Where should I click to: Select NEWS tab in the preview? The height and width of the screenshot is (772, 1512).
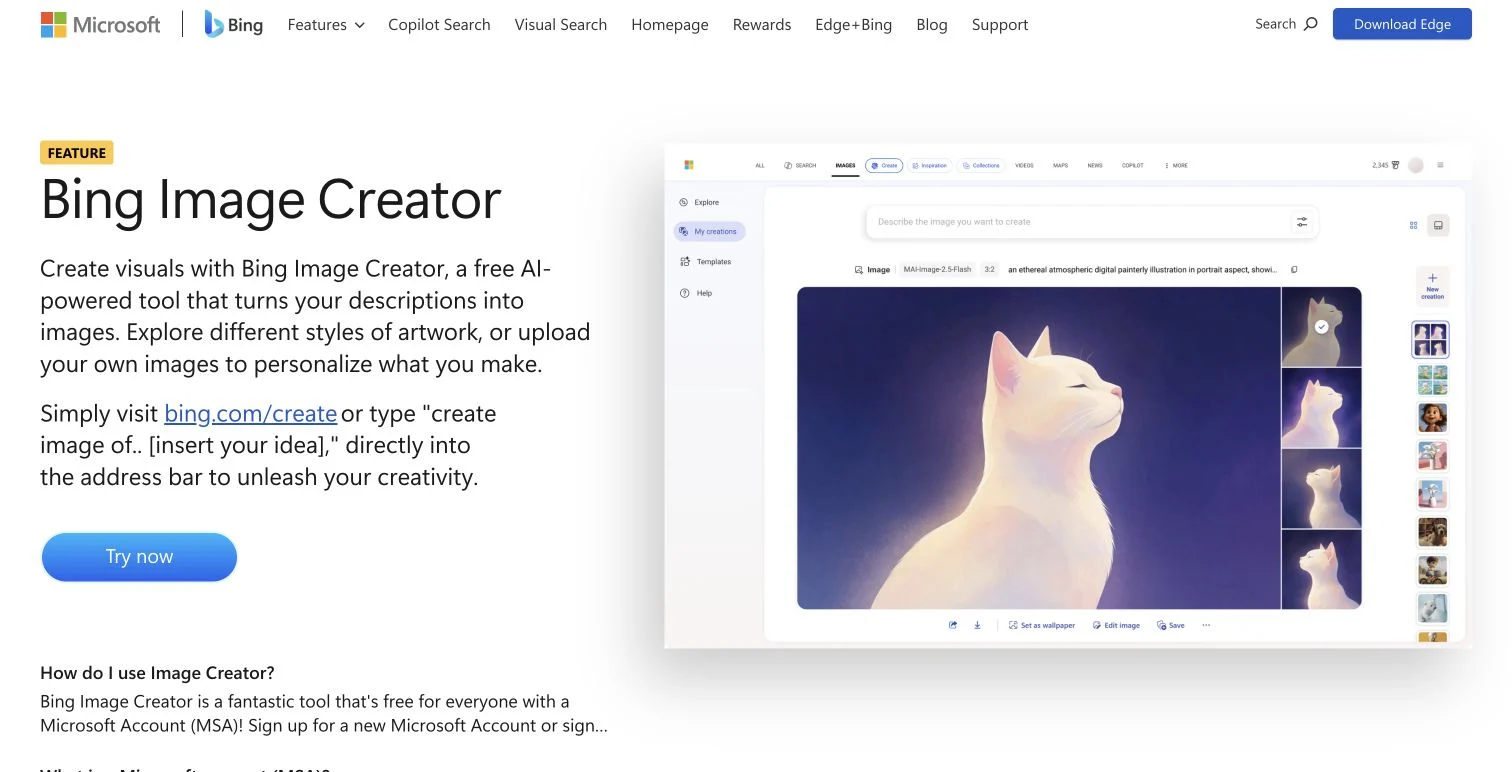1095,165
